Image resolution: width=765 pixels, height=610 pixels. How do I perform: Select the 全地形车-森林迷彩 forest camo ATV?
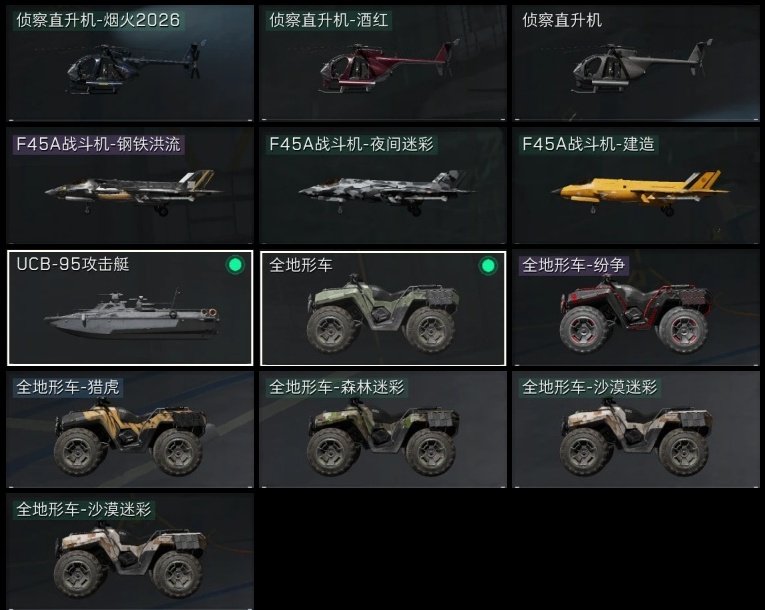383,429
